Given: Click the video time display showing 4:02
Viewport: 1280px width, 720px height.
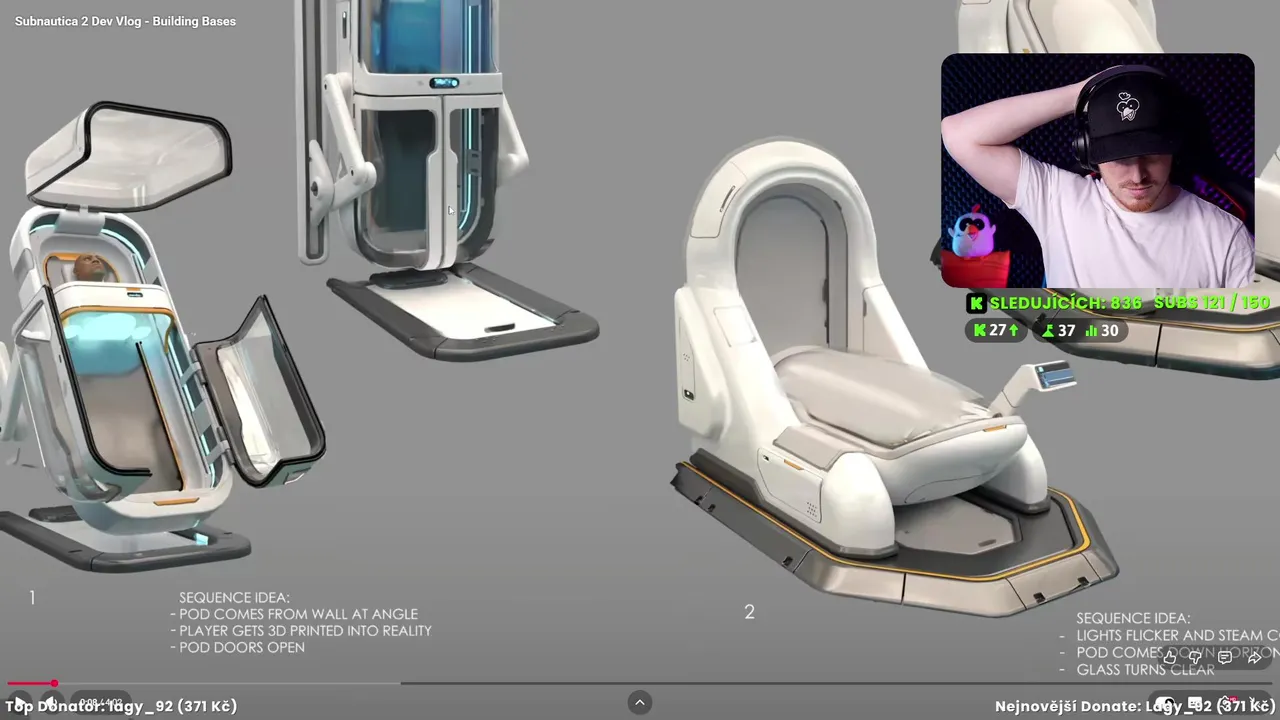Looking at the screenshot, I should [x=101, y=702].
